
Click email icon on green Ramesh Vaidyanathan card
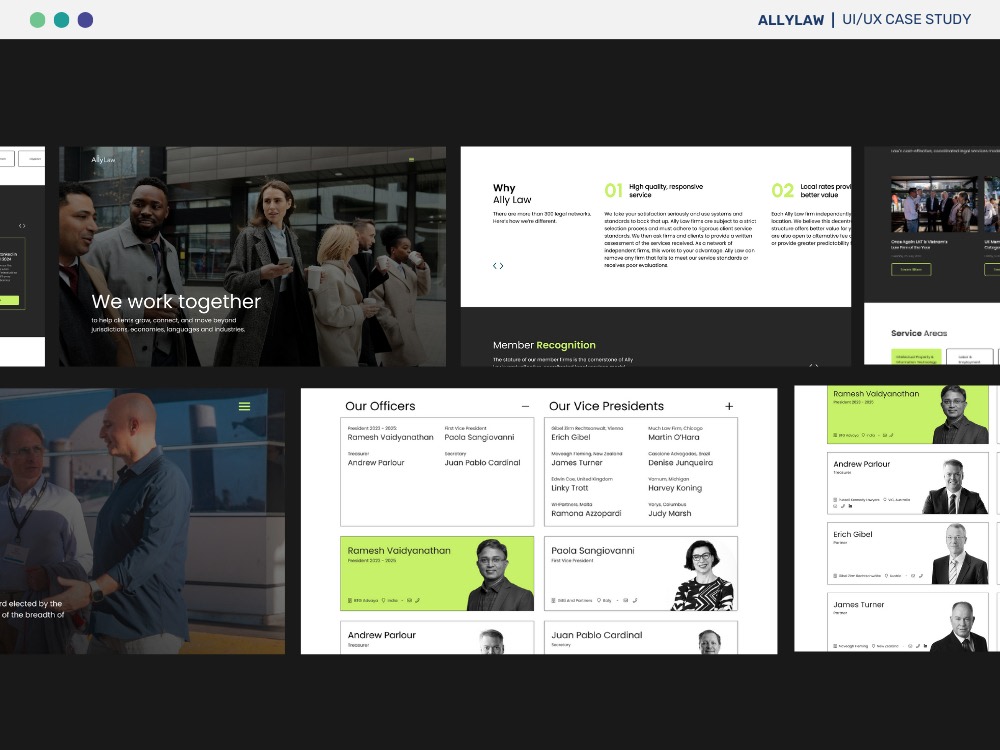[x=409, y=600]
